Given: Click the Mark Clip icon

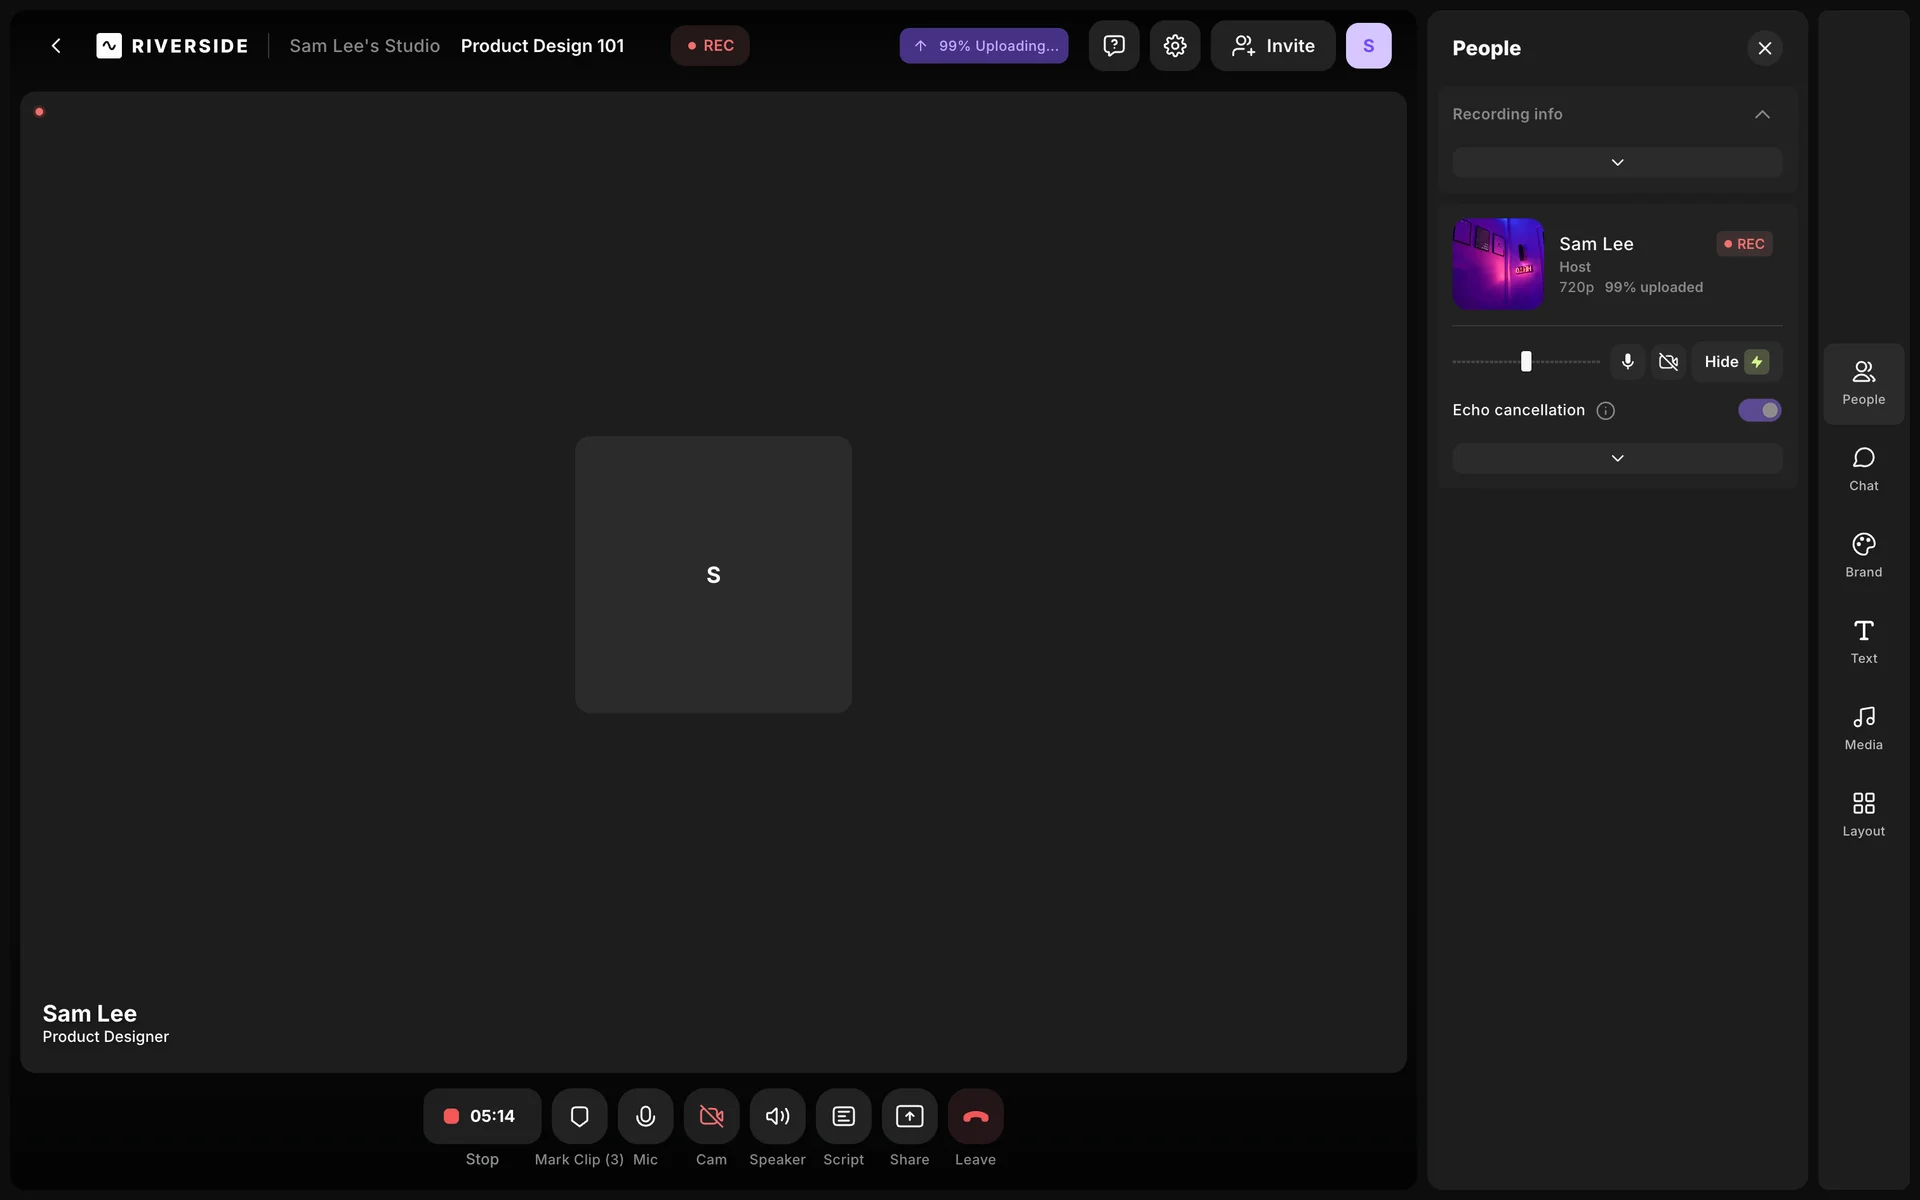Looking at the screenshot, I should pyautogui.click(x=579, y=1116).
